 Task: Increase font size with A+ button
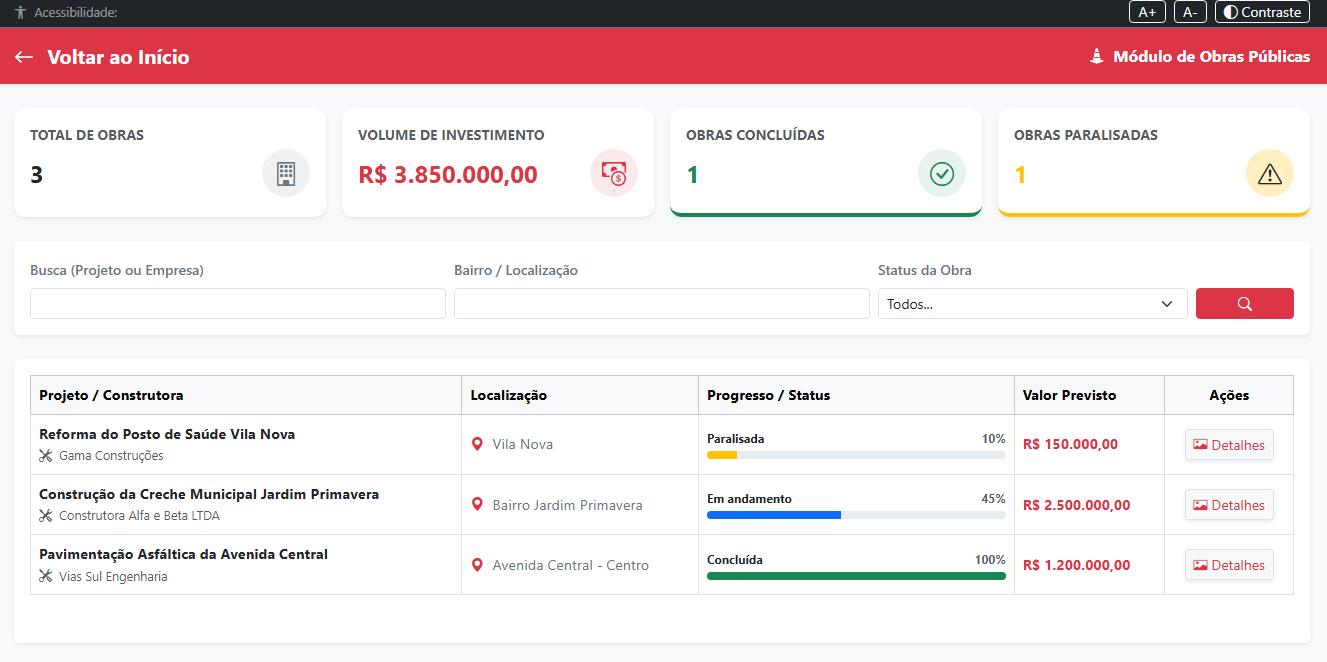(x=1147, y=12)
